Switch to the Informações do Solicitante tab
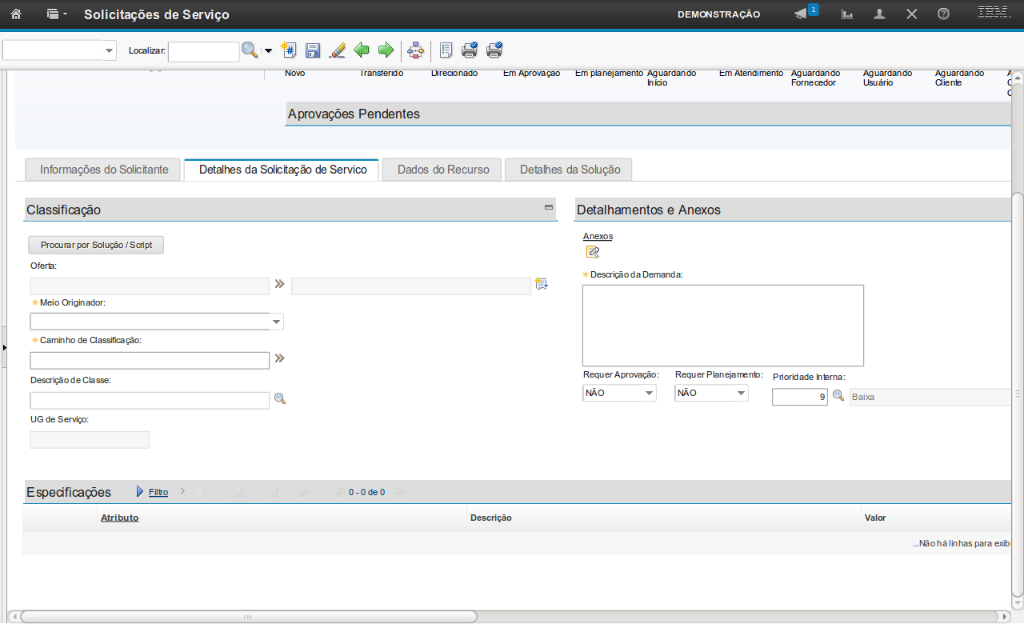Screen dimensions: 1024x624 coord(103,170)
